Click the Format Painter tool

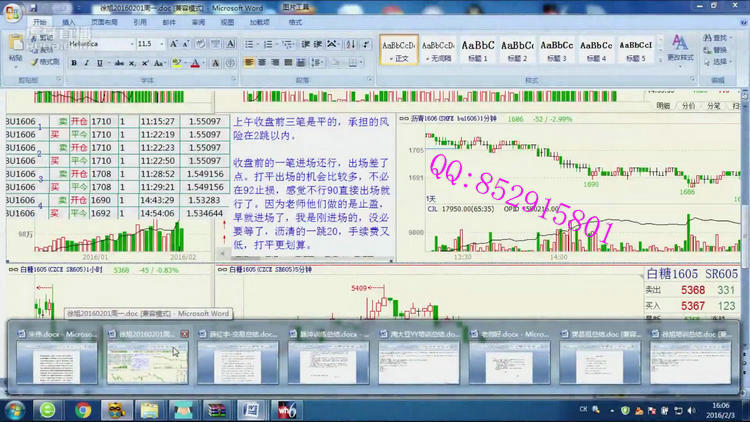click(x=45, y=62)
